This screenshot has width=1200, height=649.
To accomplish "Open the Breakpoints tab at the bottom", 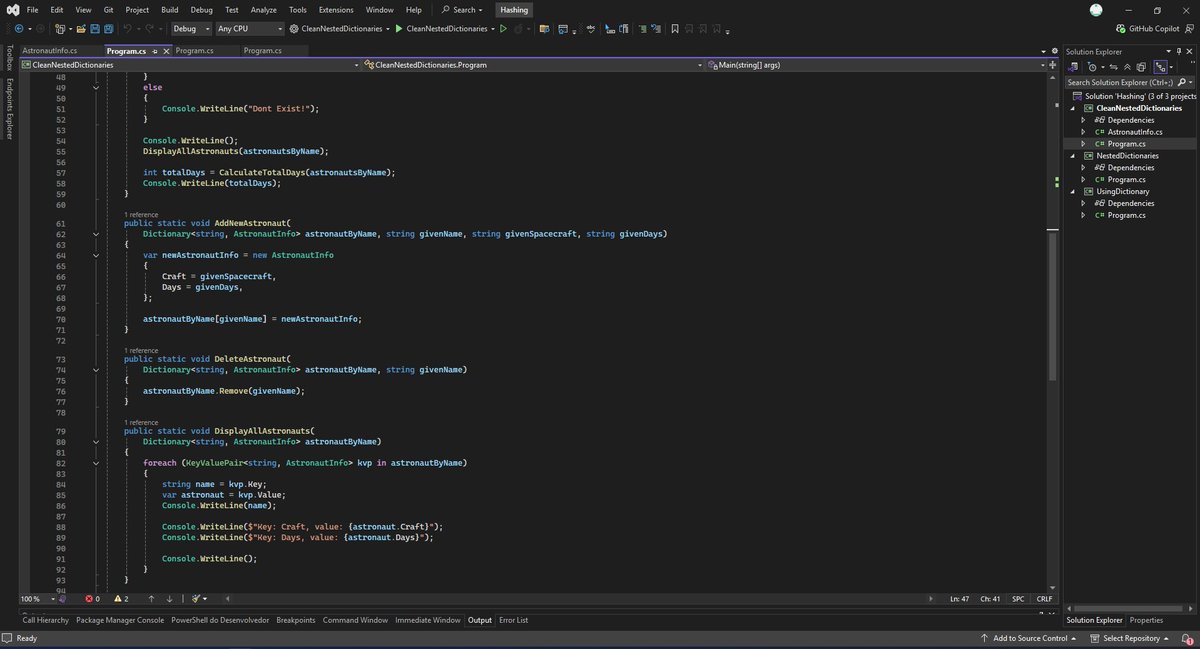I will pyautogui.click(x=295, y=620).
